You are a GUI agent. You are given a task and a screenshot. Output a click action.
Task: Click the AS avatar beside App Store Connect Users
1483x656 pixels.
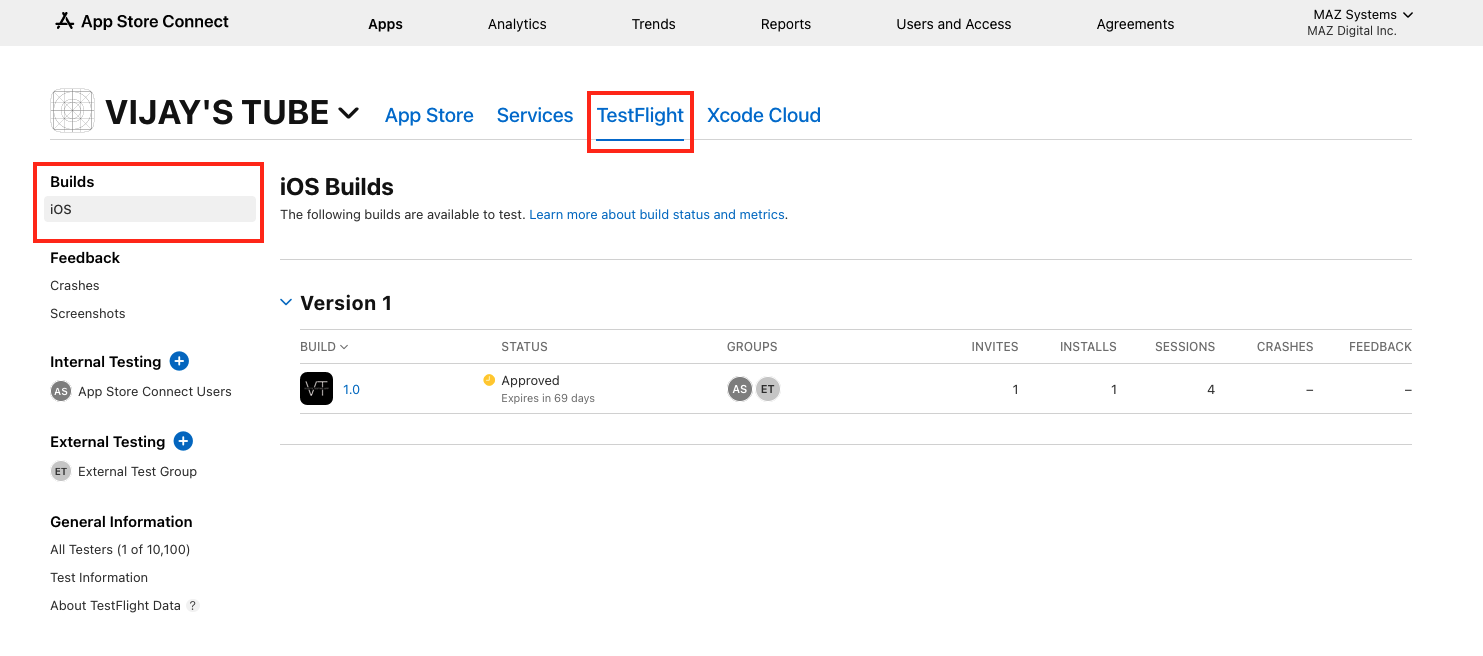tap(61, 391)
